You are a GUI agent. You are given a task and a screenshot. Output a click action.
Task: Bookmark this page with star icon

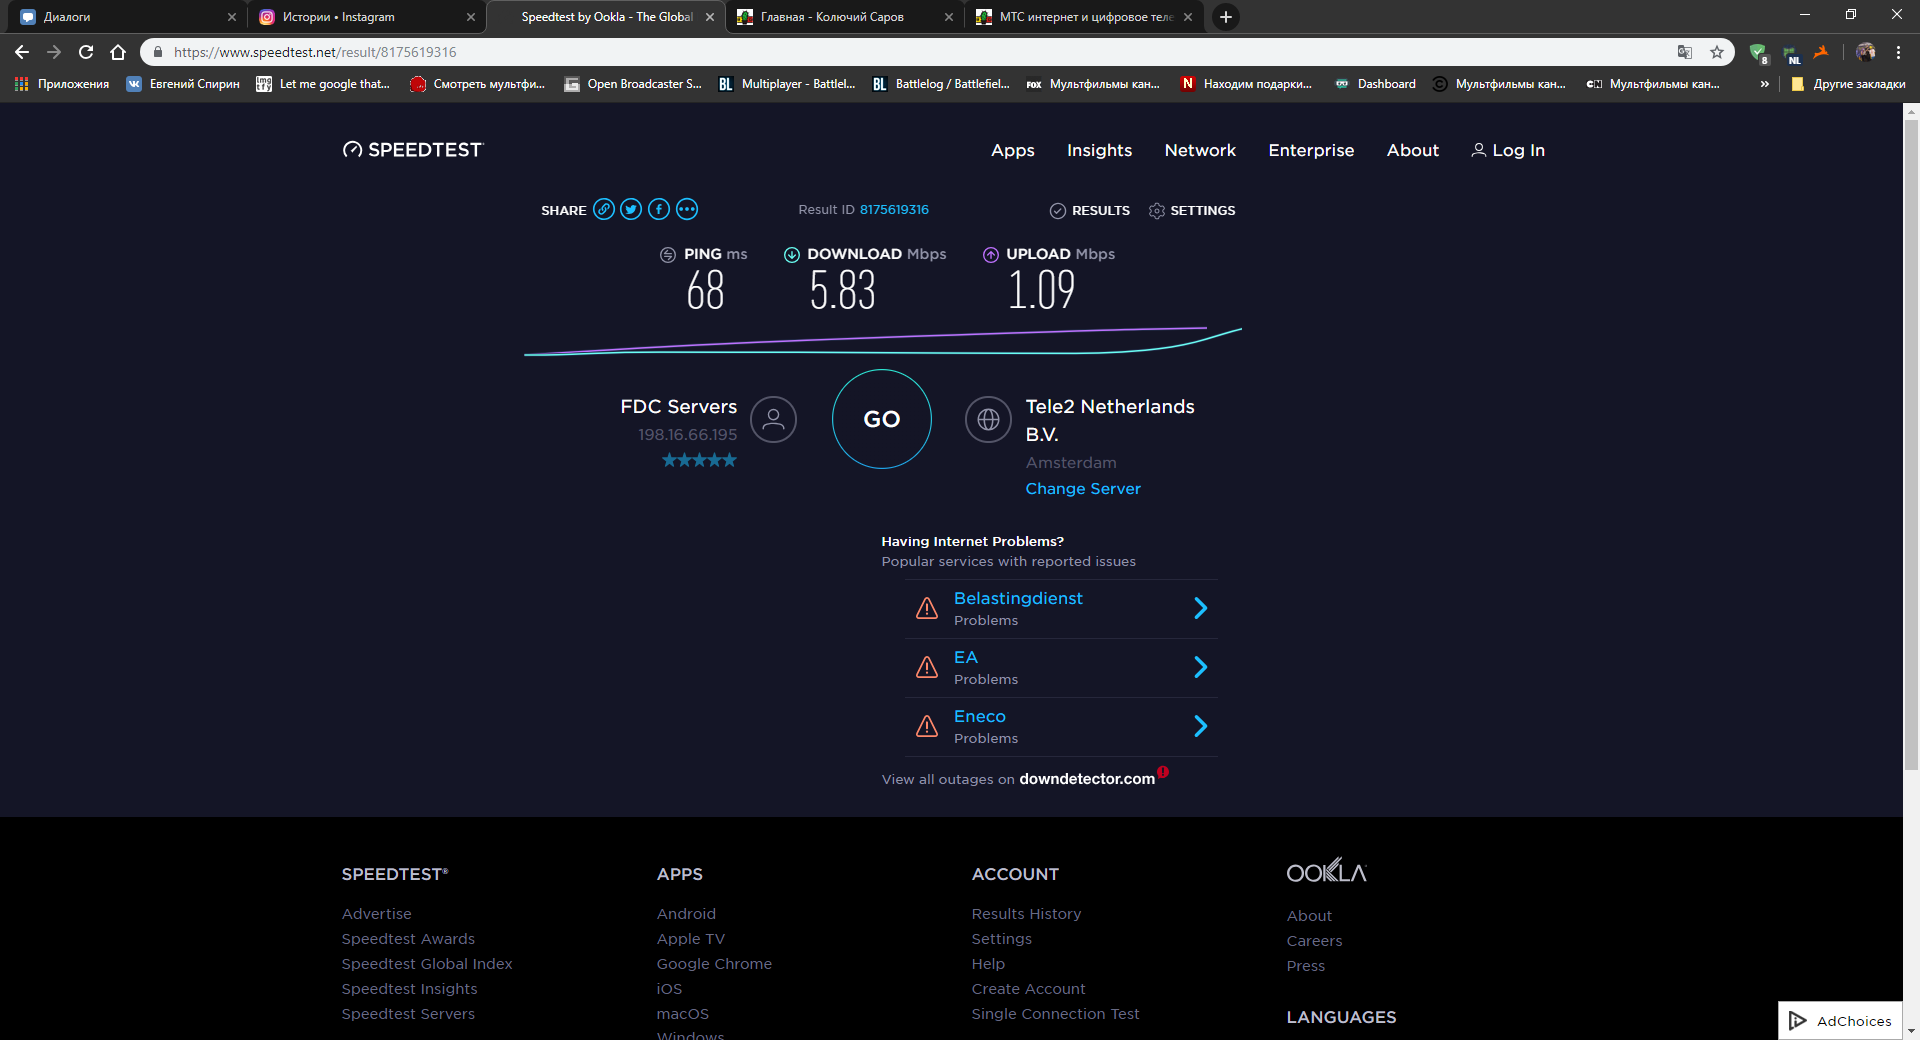pyautogui.click(x=1717, y=52)
